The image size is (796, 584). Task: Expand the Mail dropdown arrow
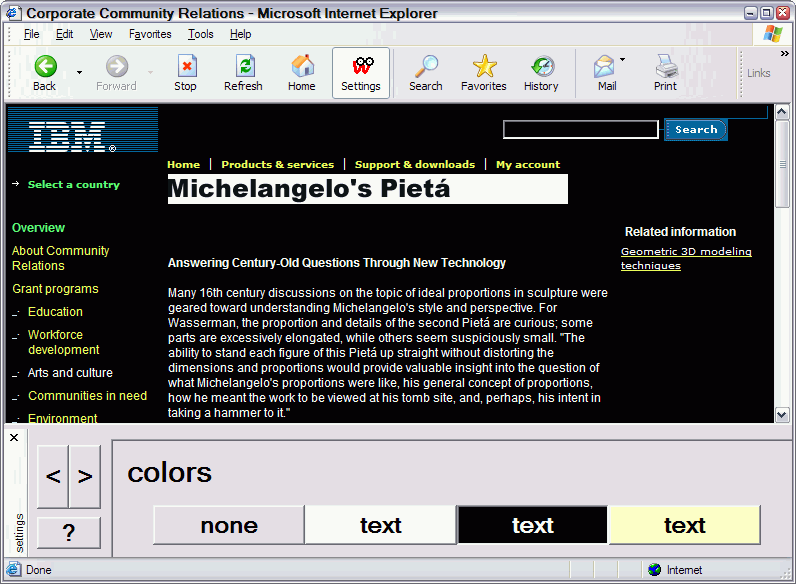click(x=622, y=60)
